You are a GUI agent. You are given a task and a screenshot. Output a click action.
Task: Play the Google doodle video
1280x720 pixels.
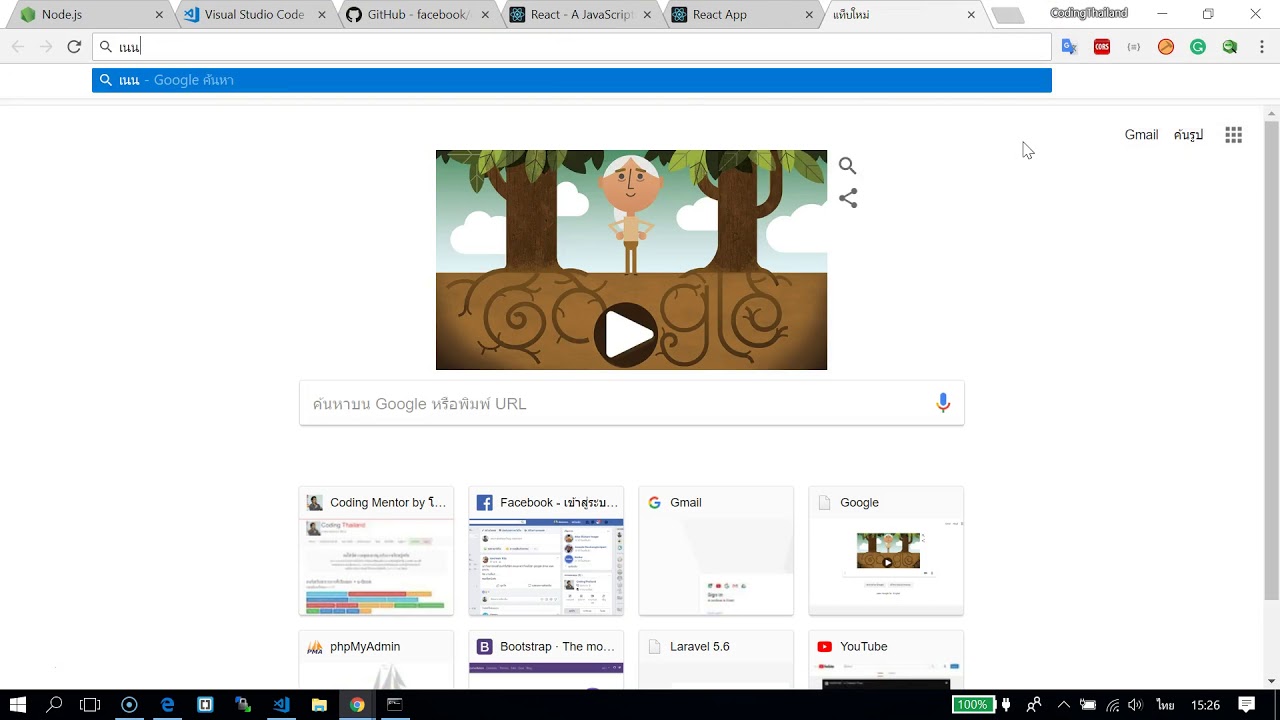pyautogui.click(x=626, y=335)
